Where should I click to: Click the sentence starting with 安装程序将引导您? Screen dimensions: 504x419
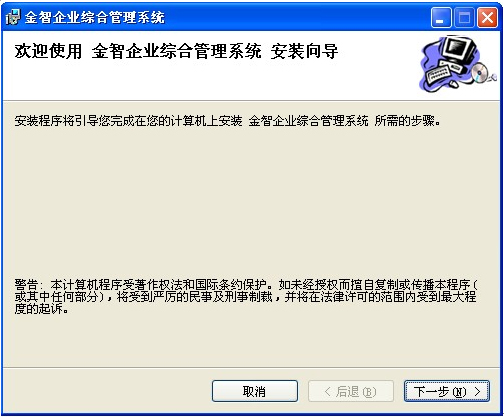227,121
